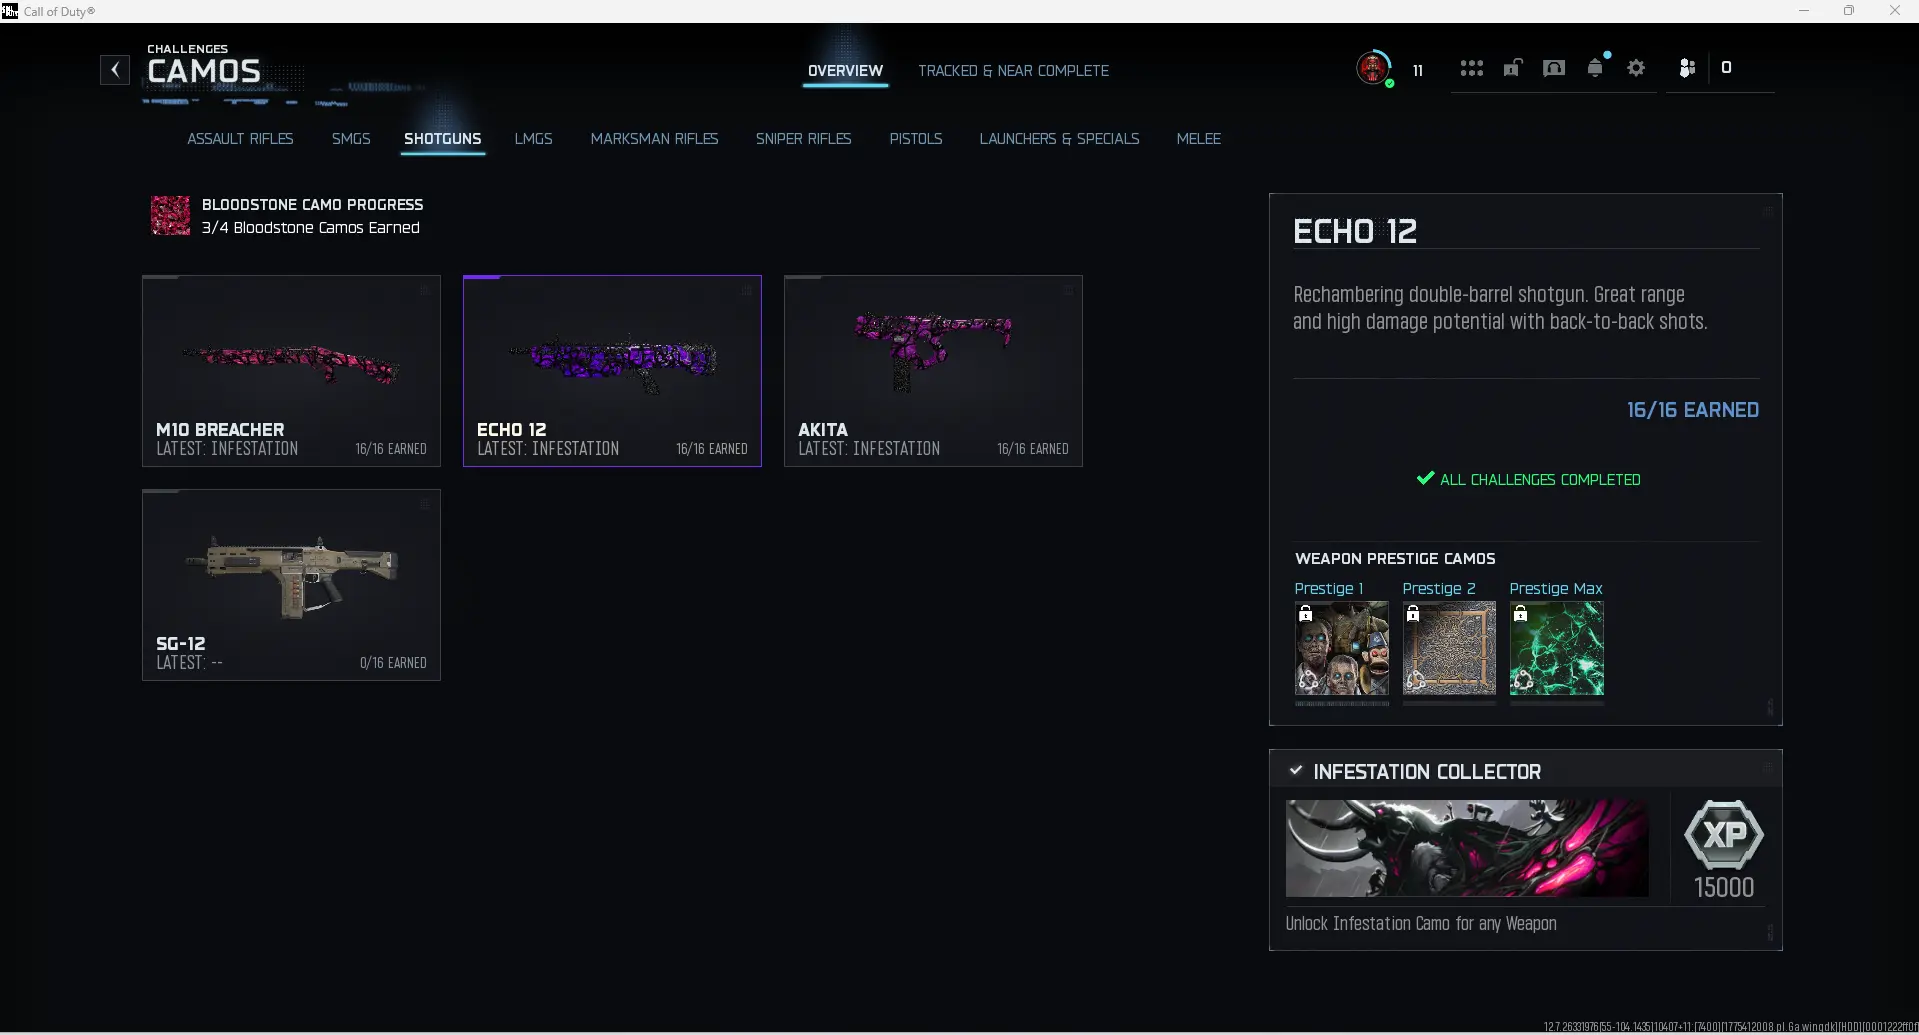Click the Call of Duty title bar icon
This screenshot has width=1919, height=1035.
pyautogui.click(x=10, y=11)
